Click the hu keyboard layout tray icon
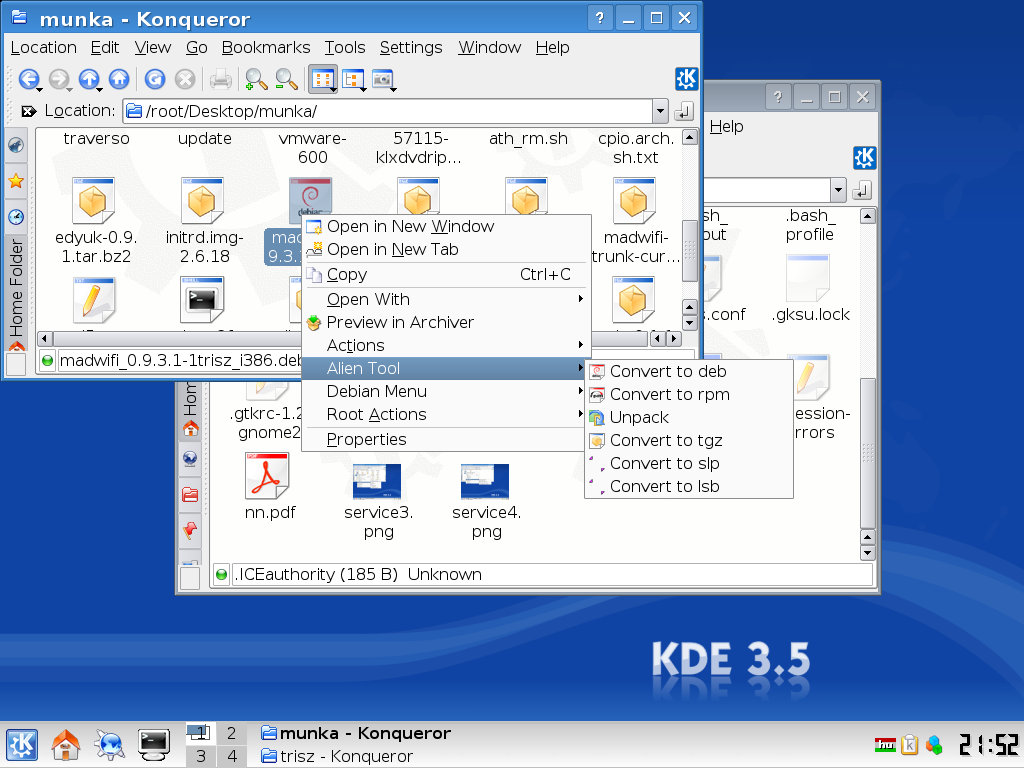The height and width of the screenshot is (768, 1024). pyautogui.click(x=885, y=744)
